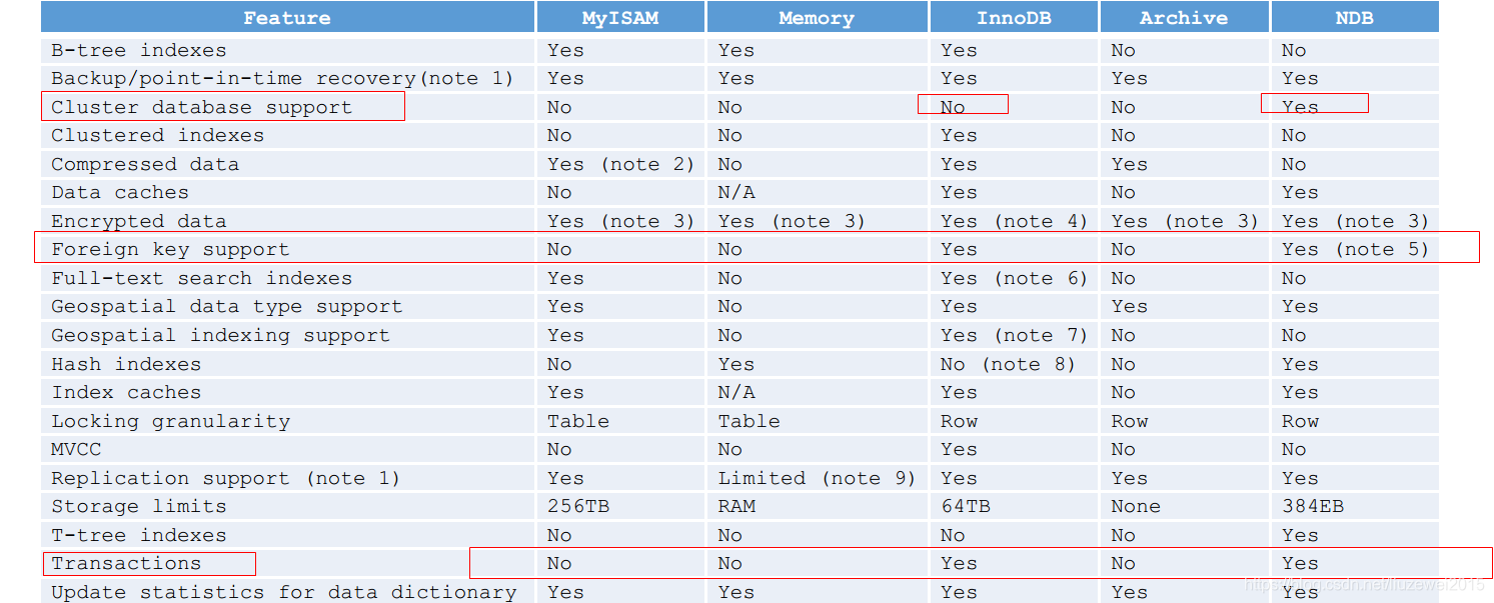The image size is (1494, 603).
Task: Select 'Geospatial data type support' label
Action: (227, 306)
